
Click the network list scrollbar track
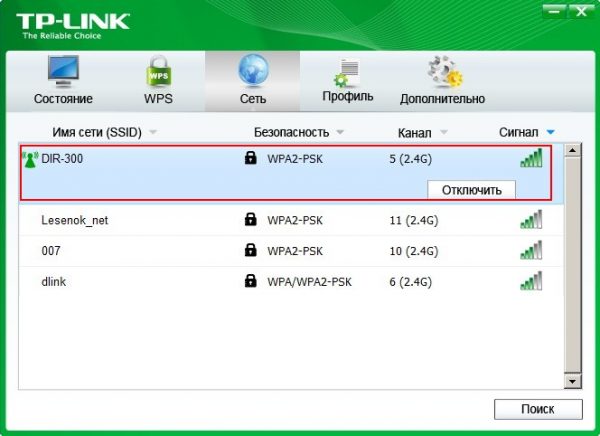(x=572, y=266)
